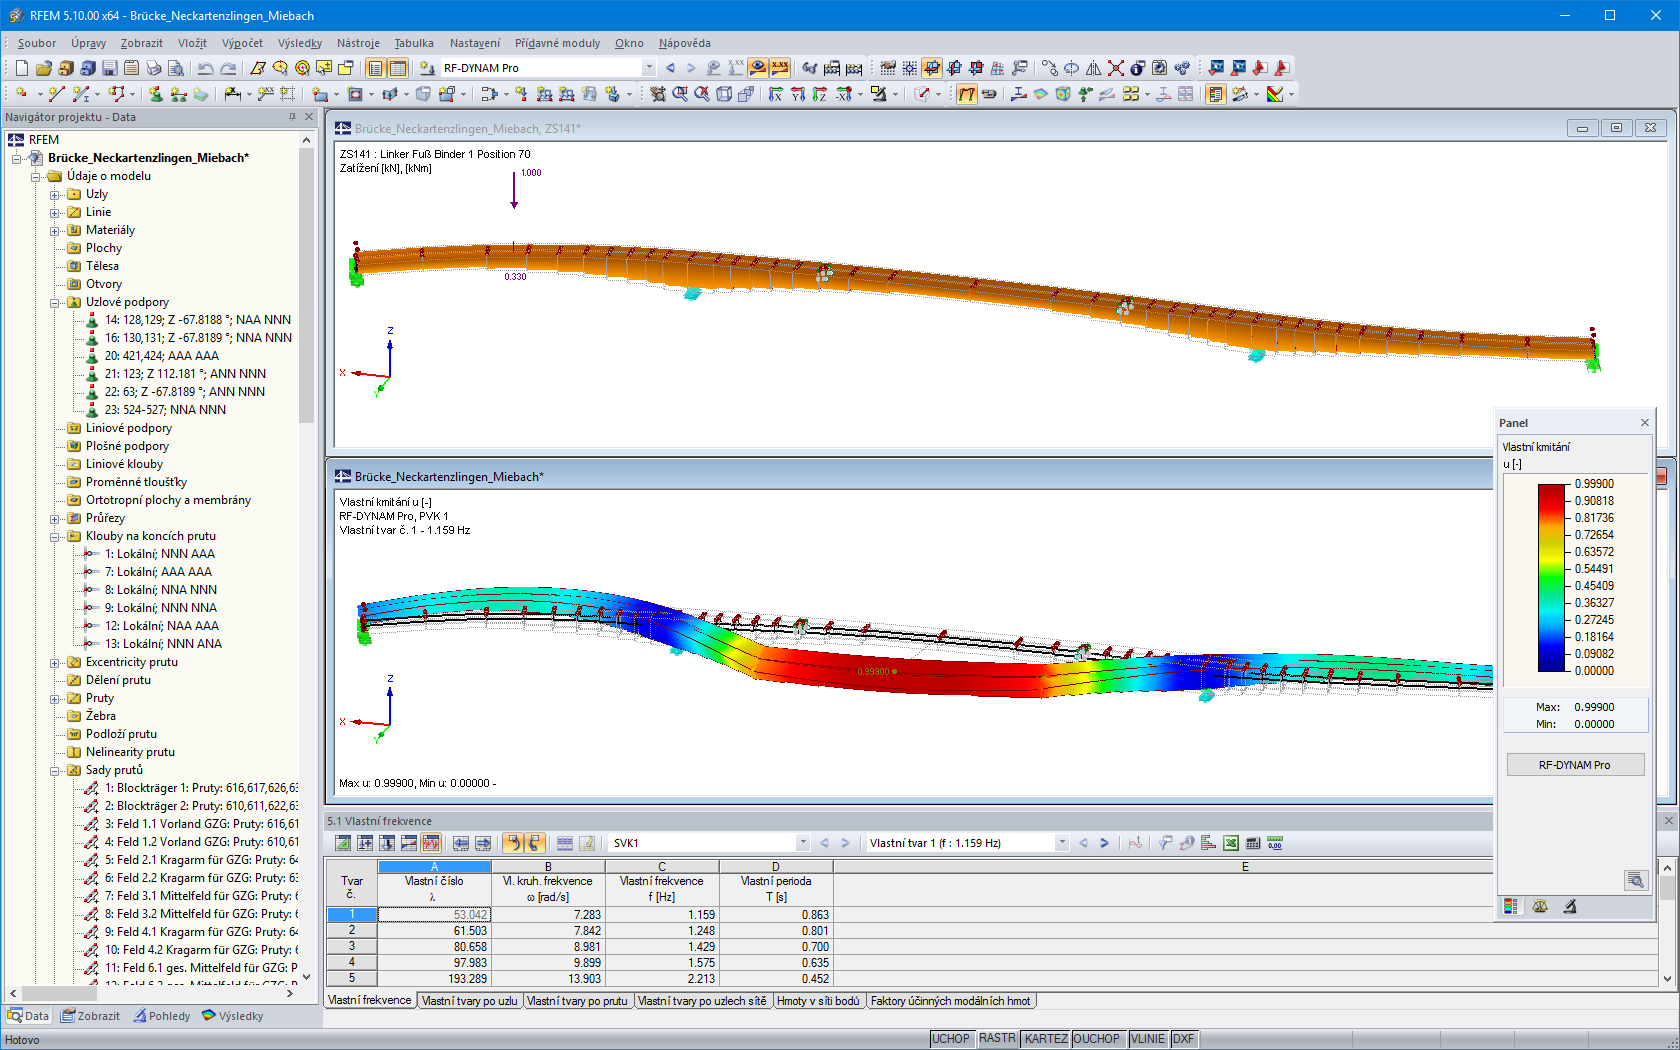Go to next load case arrow
The image size is (1680, 1050).
point(691,68)
